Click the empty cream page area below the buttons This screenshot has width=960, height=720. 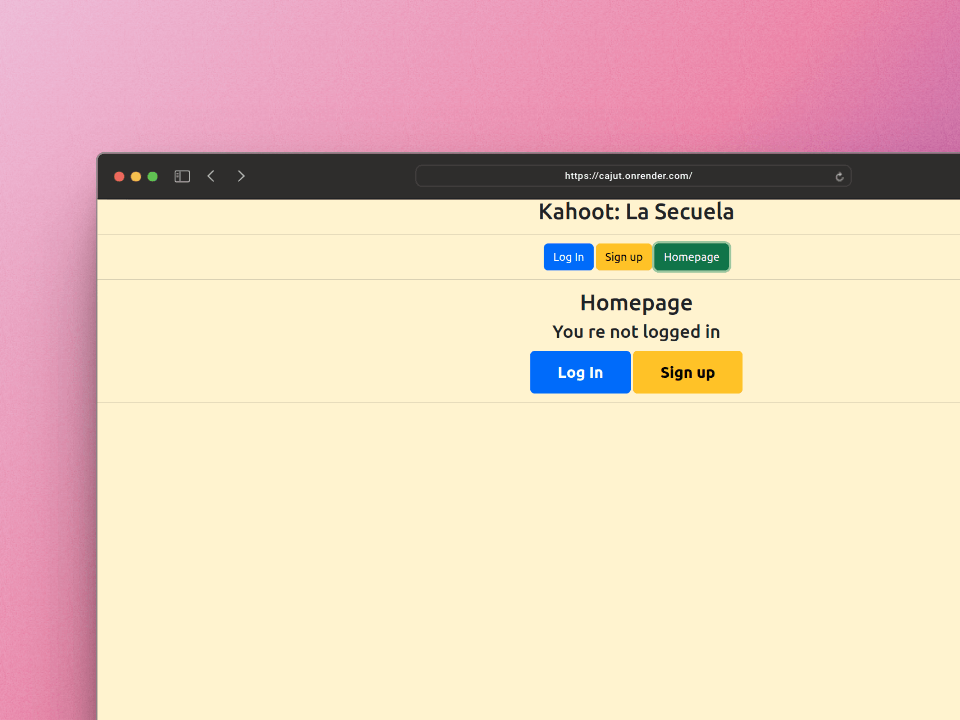[x=530, y=560]
